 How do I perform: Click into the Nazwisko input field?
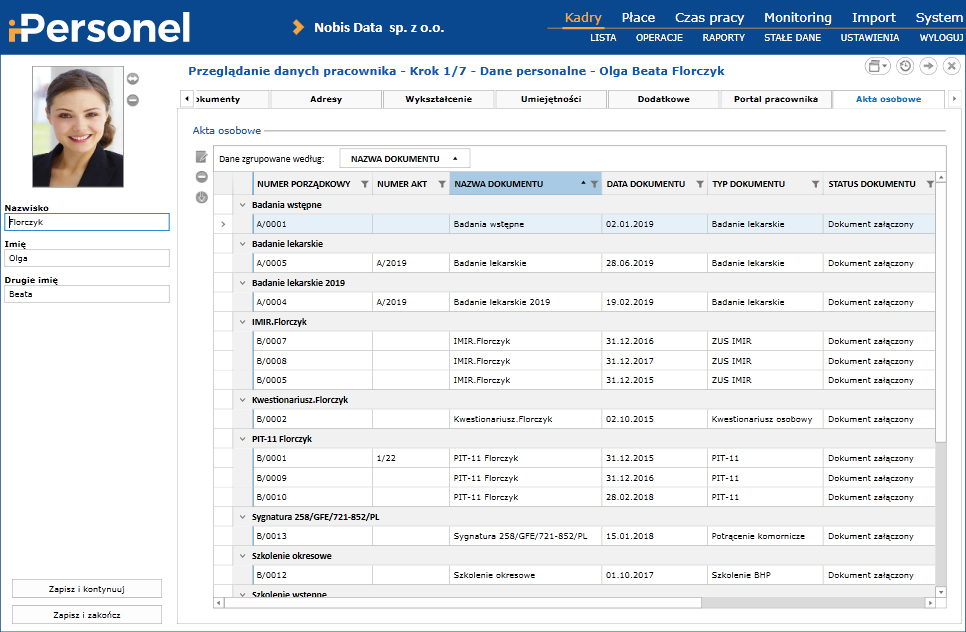(86, 222)
